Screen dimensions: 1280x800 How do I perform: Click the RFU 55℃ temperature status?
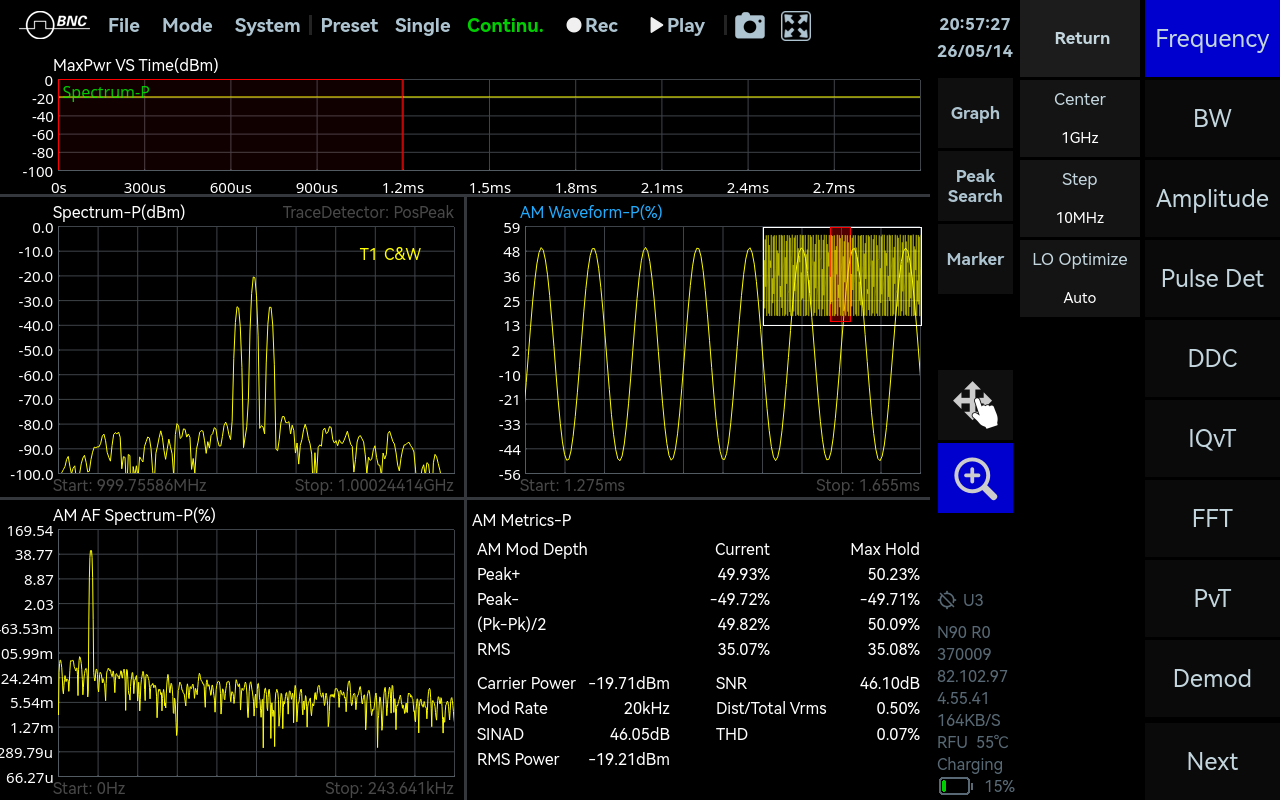coord(973,742)
